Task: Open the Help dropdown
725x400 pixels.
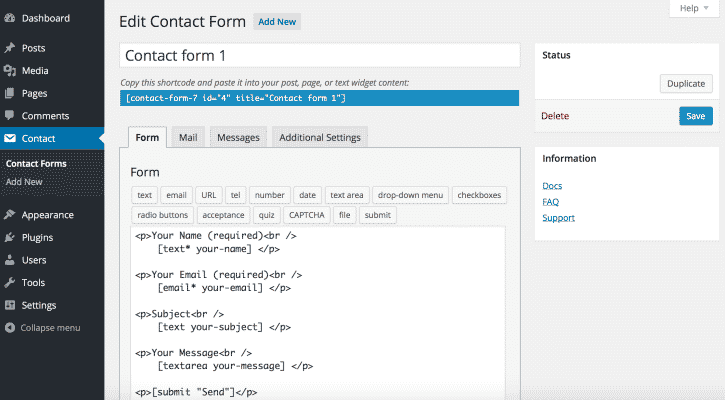Action: pyautogui.click(x=694, y=8)
